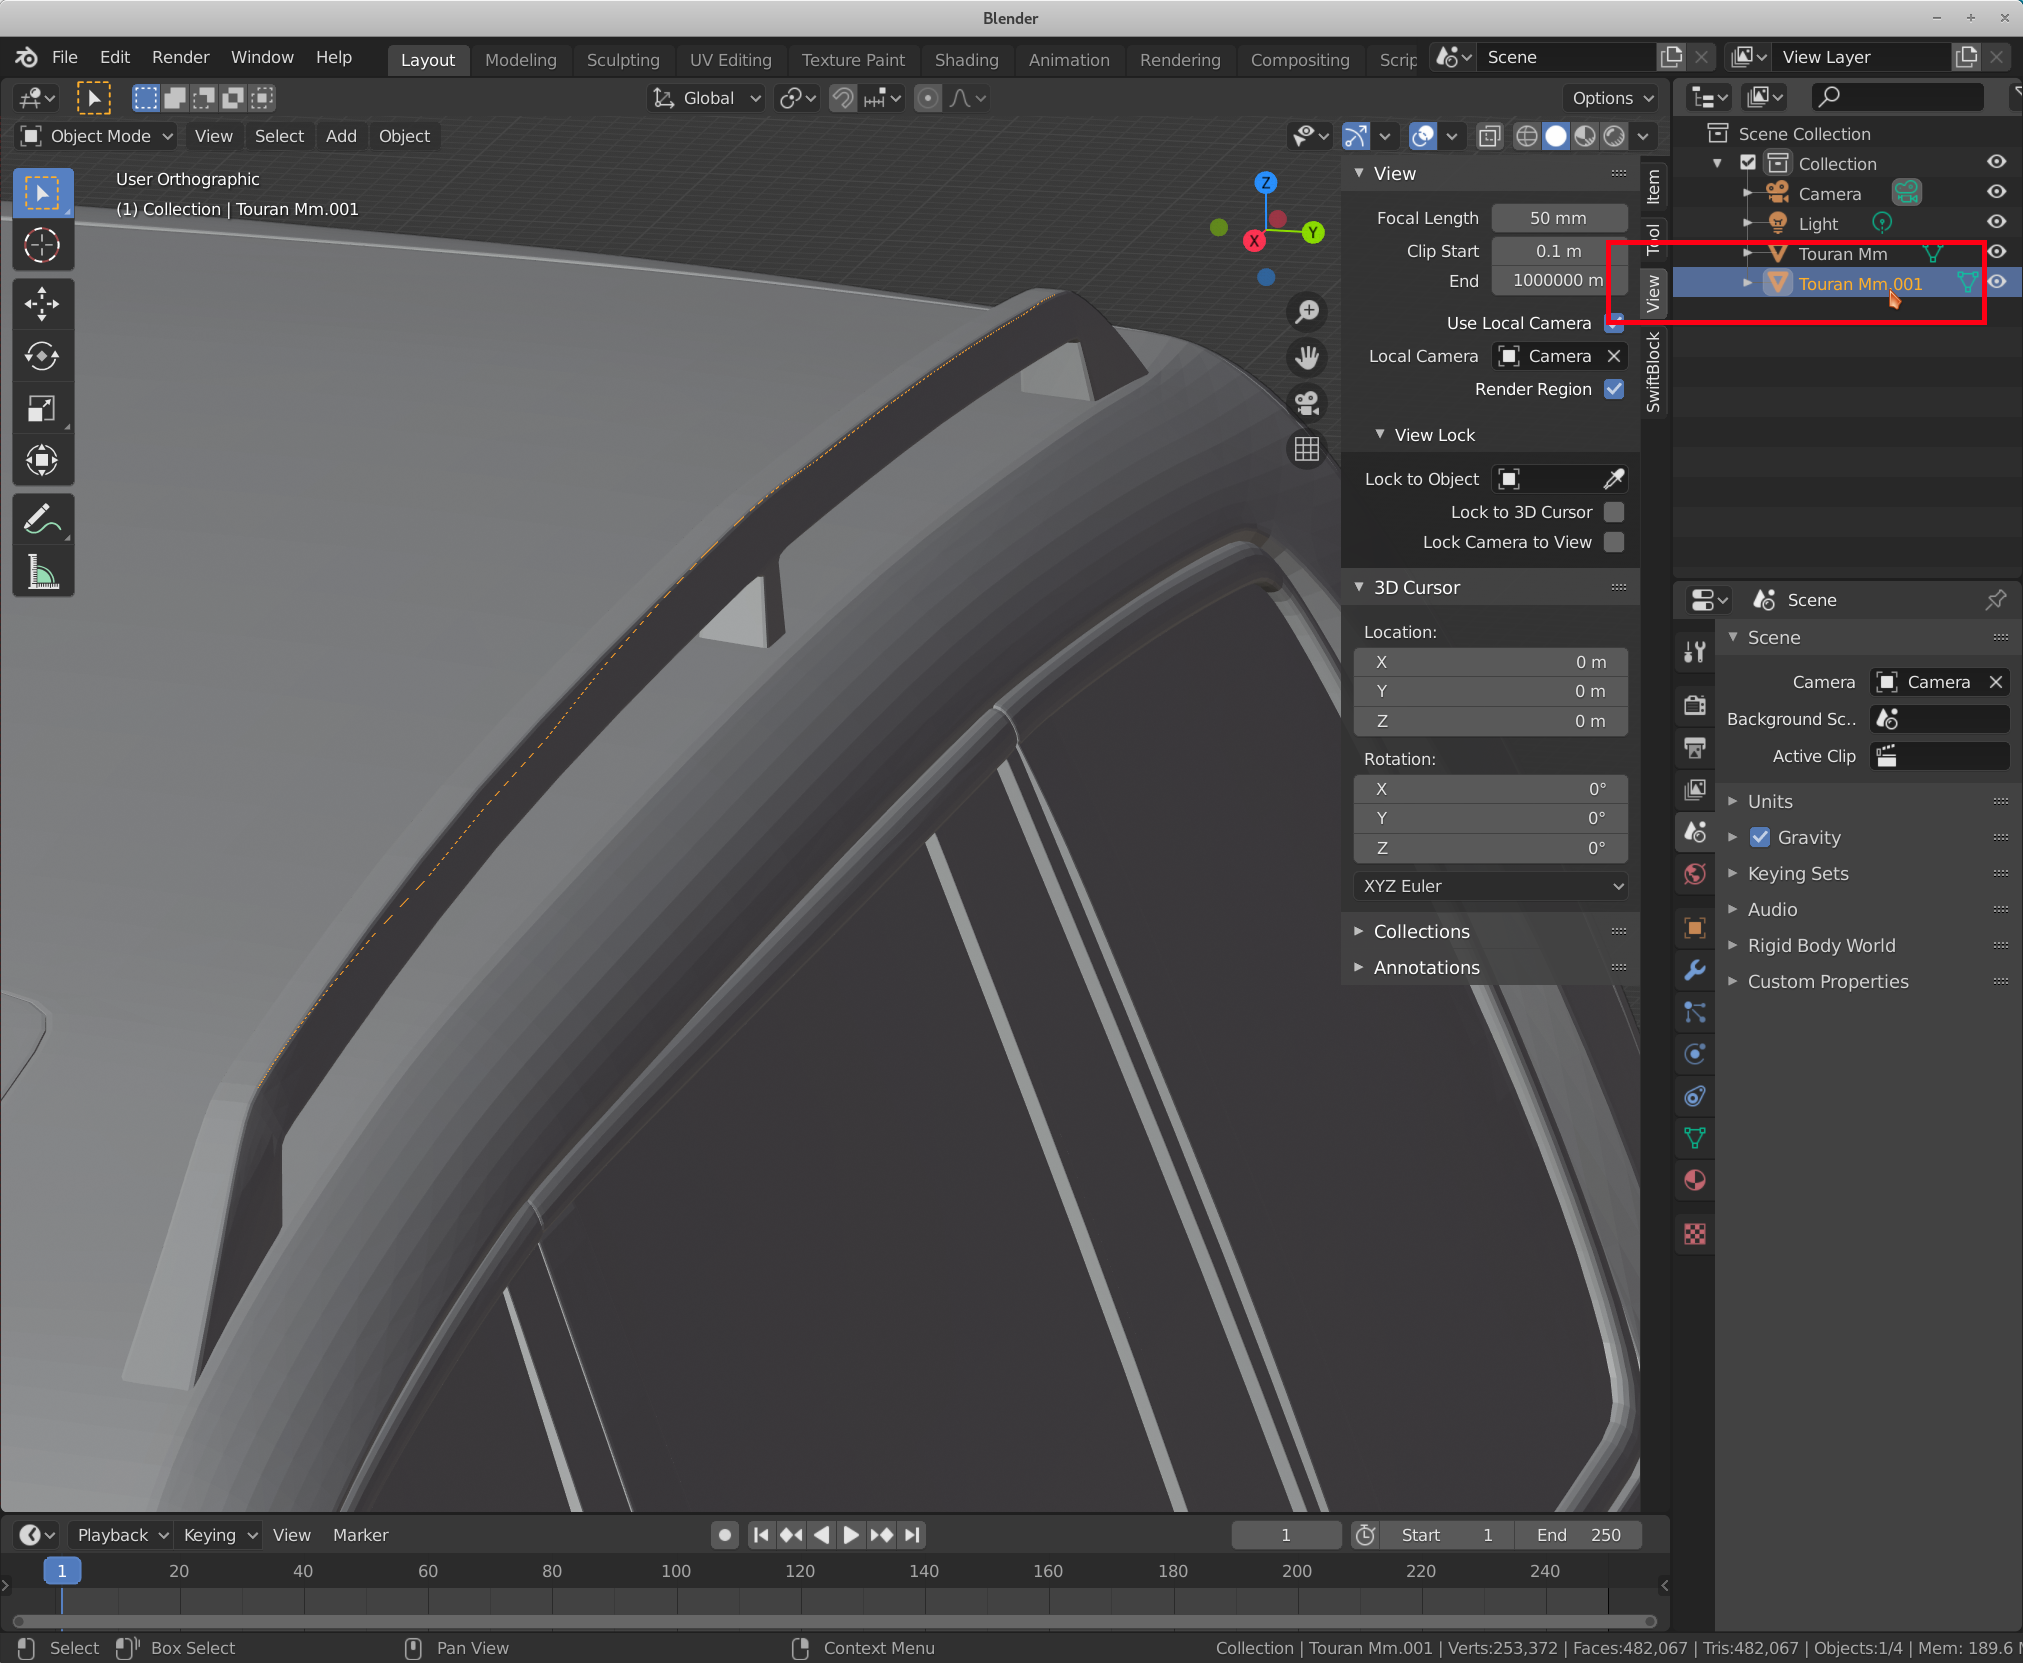
Task: Open the XYZ Euler rotation dropdown
Action: [1490, 886]
